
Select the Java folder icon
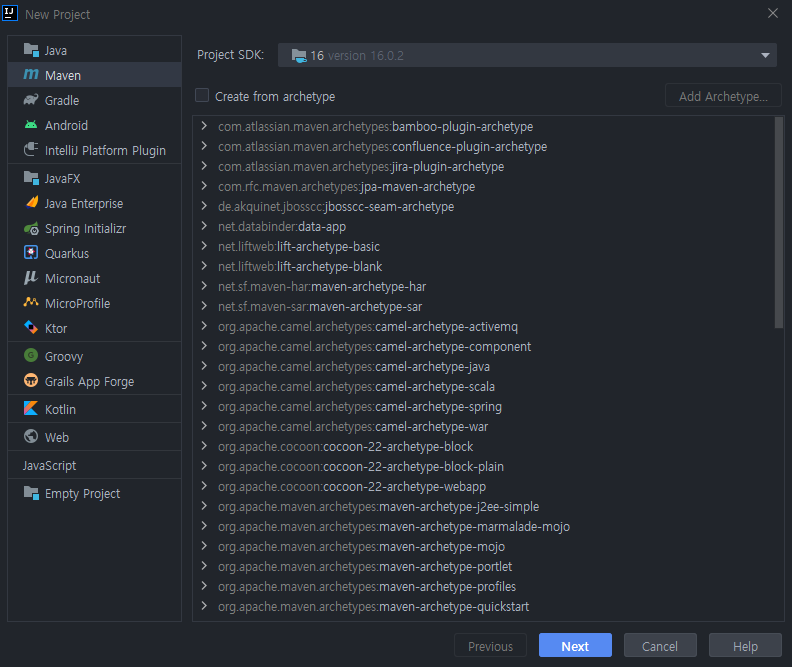click(x=31, y=50)
